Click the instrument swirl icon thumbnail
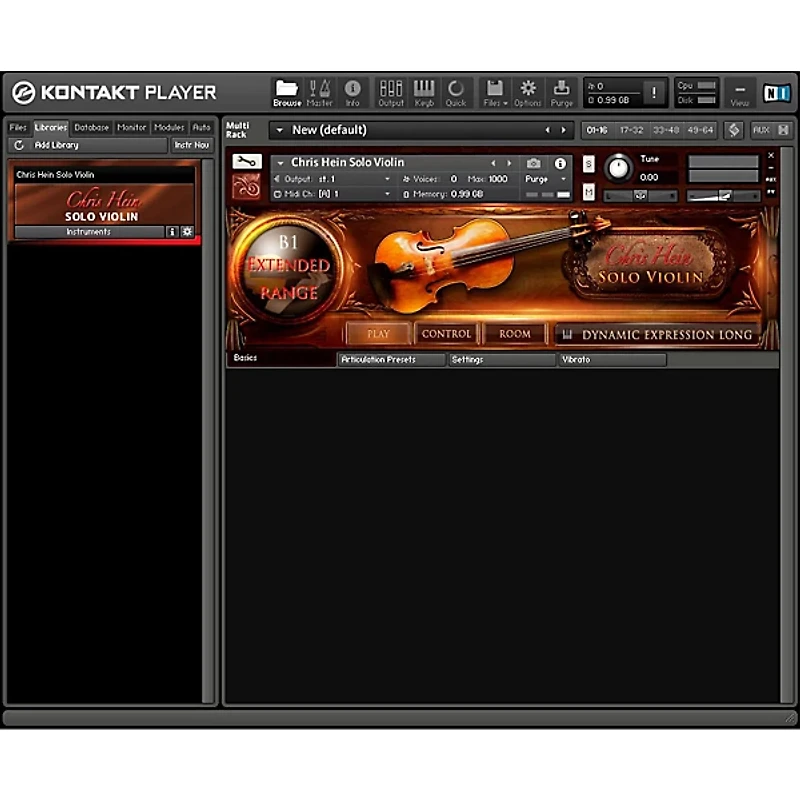800x800 pixels. pyautogui.click(x=246, y=186)
